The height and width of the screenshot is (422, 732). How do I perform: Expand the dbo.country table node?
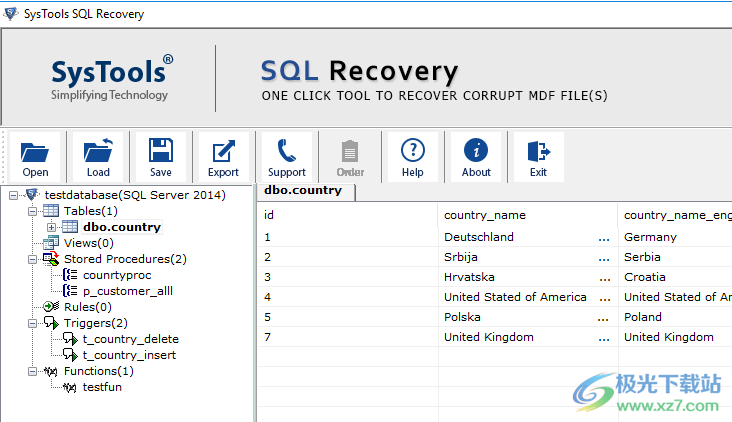[51, 227]
